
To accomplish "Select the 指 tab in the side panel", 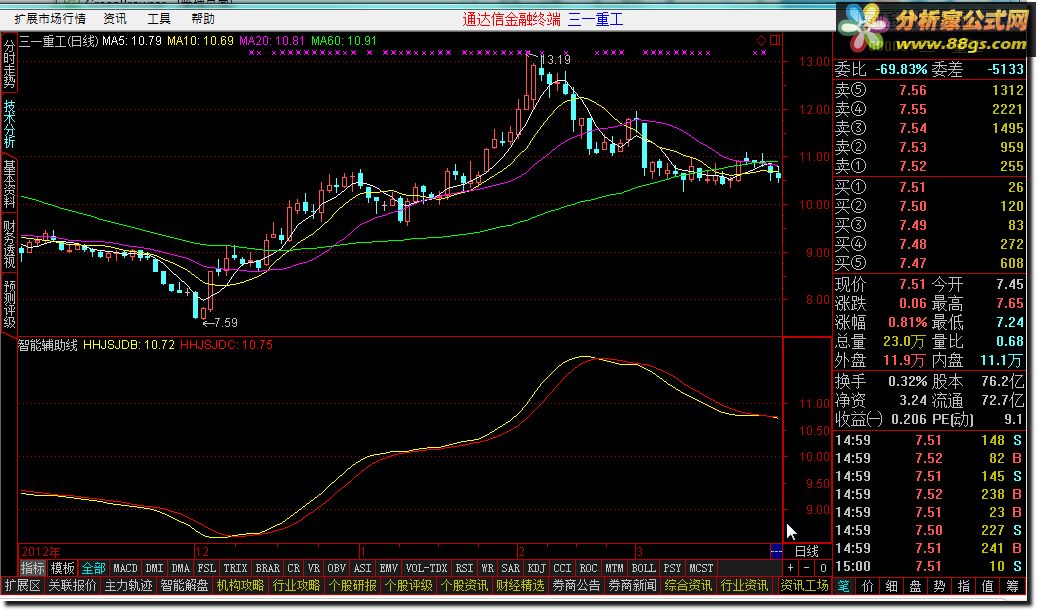I will coord(964,586).
